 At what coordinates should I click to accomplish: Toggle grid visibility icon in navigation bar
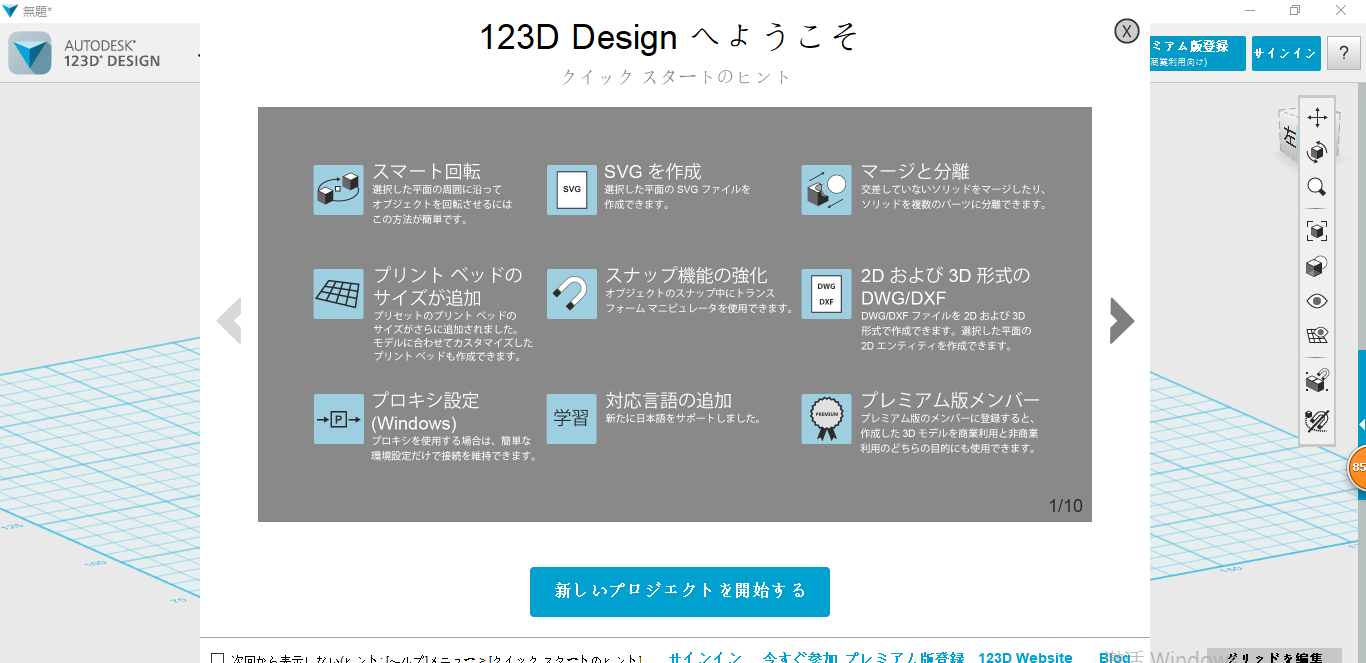(1317, 336)
